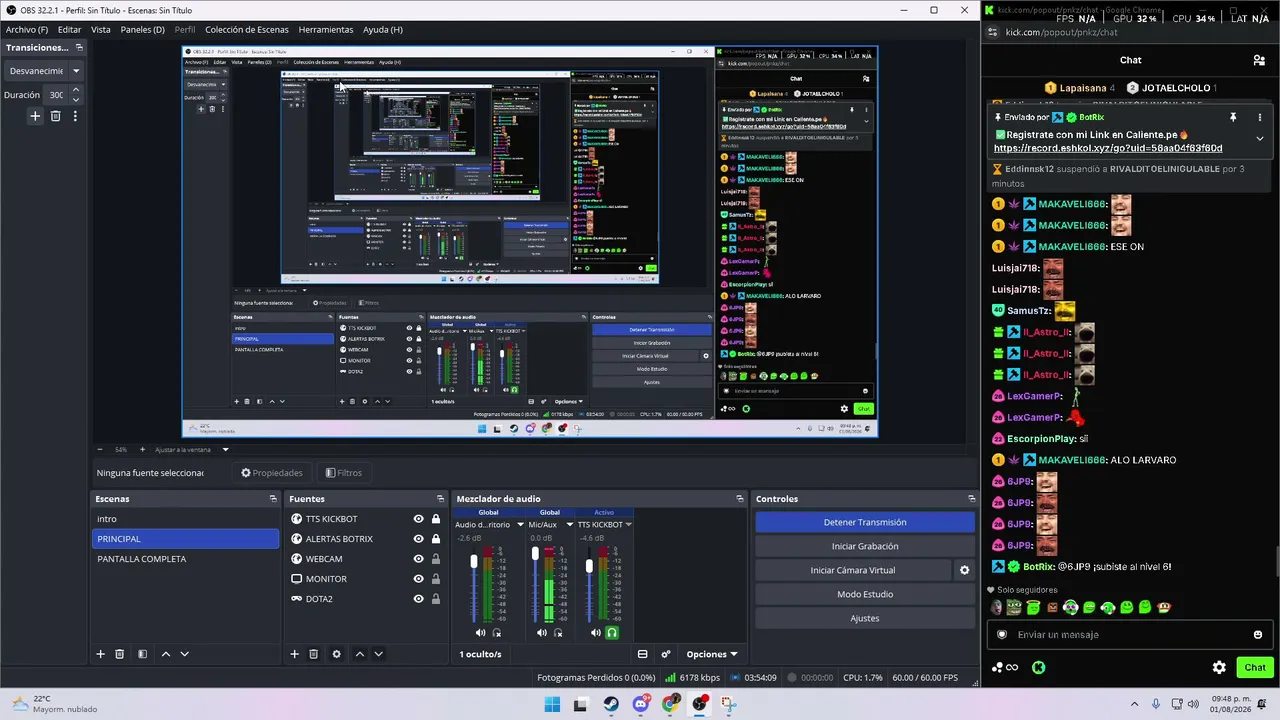Open OBS Ajustes settings button

(x=865, y=618)
